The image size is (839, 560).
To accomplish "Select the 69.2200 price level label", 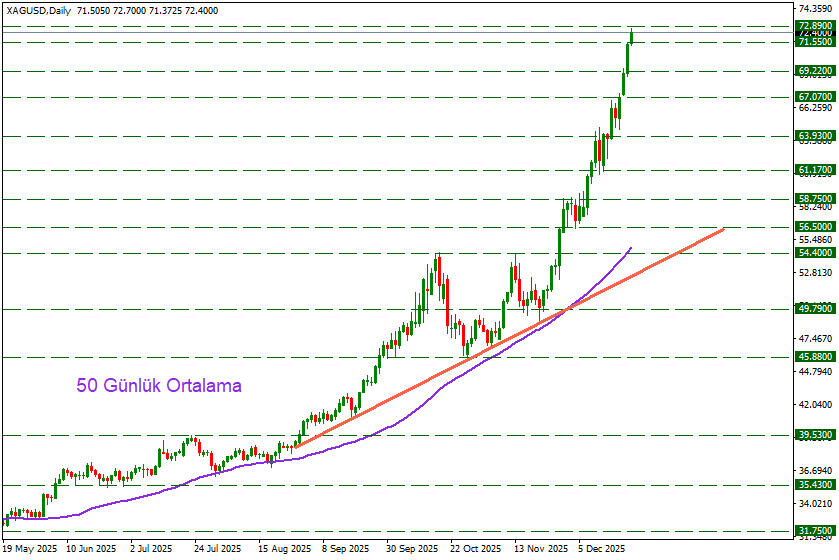I will 815,71.
